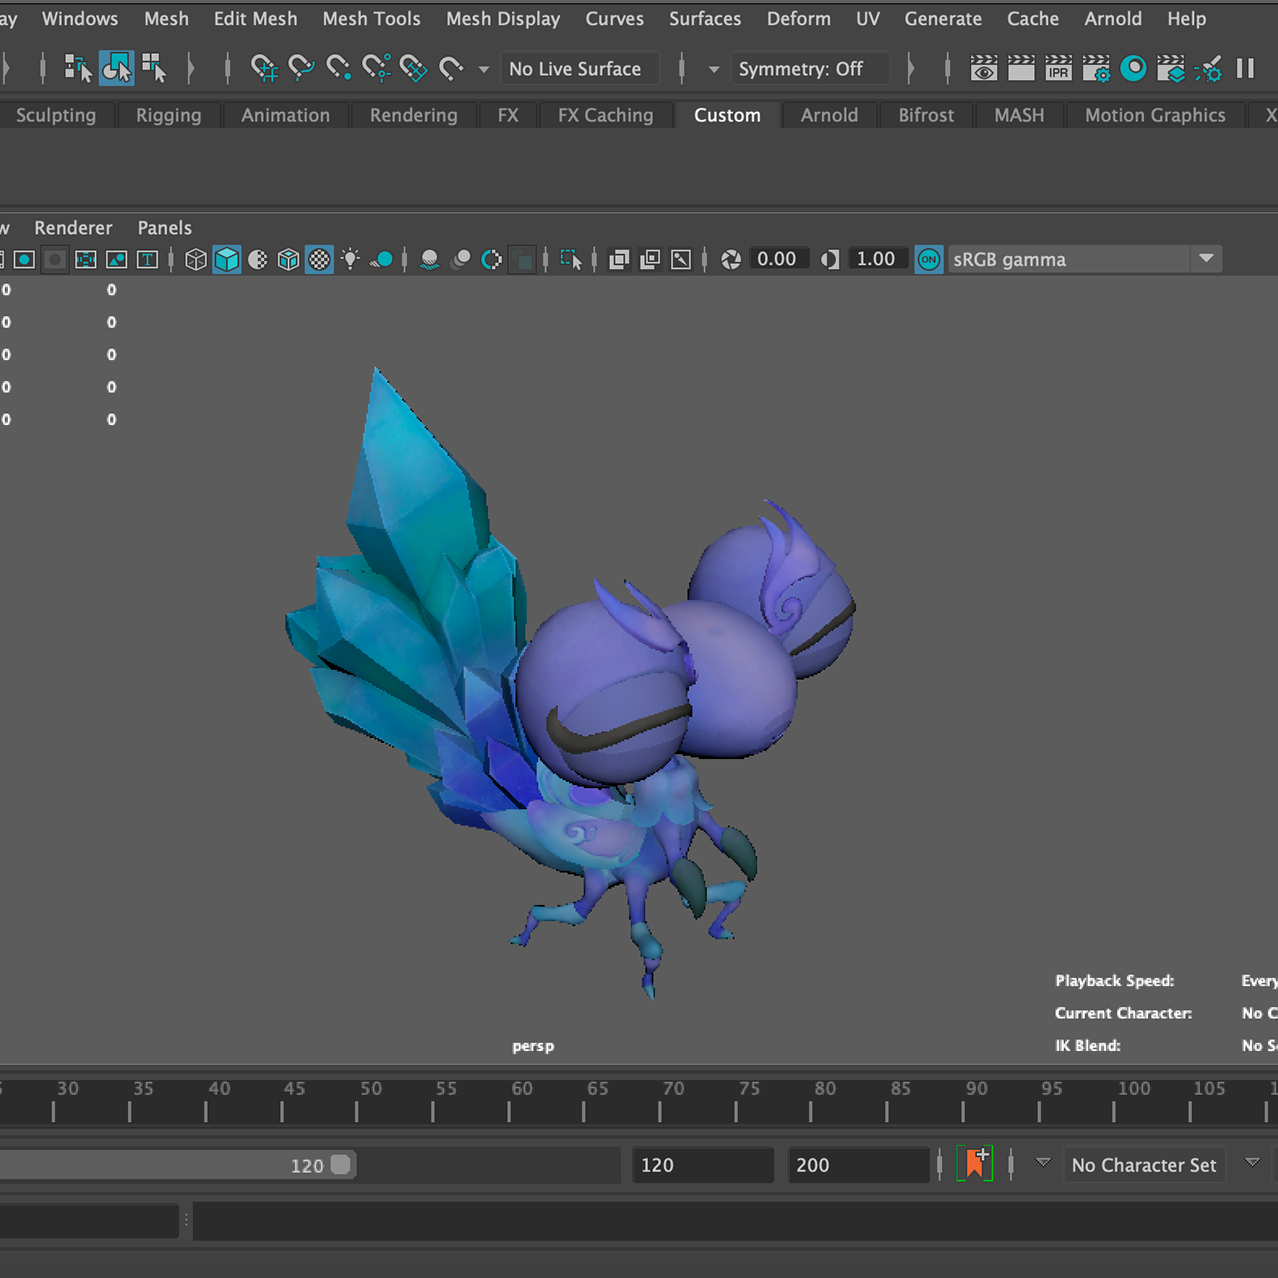Screen dimensions: 1278x1278
Task: Switch to select by component type
Action: (x=154, y=68)
